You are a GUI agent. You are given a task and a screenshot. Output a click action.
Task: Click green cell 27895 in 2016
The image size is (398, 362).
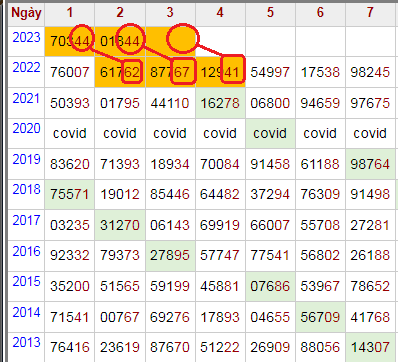tap(170, 255)
